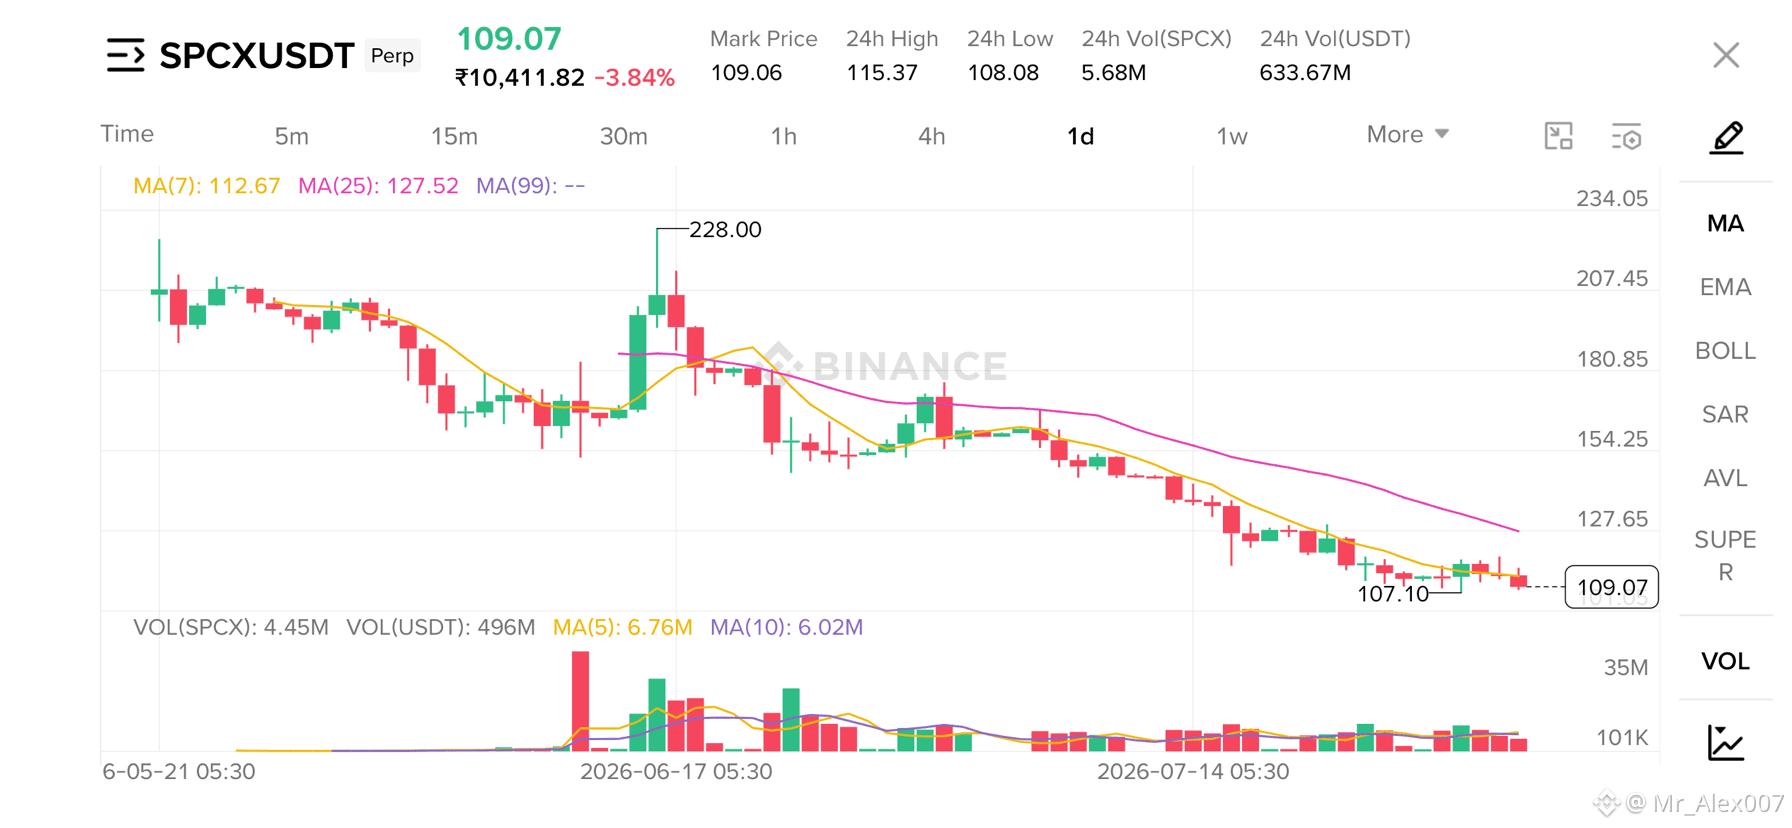Viewport: 1792px width, 828px height.
Task: Switch to the 4h timeframe
Action: tap(931, 136)
